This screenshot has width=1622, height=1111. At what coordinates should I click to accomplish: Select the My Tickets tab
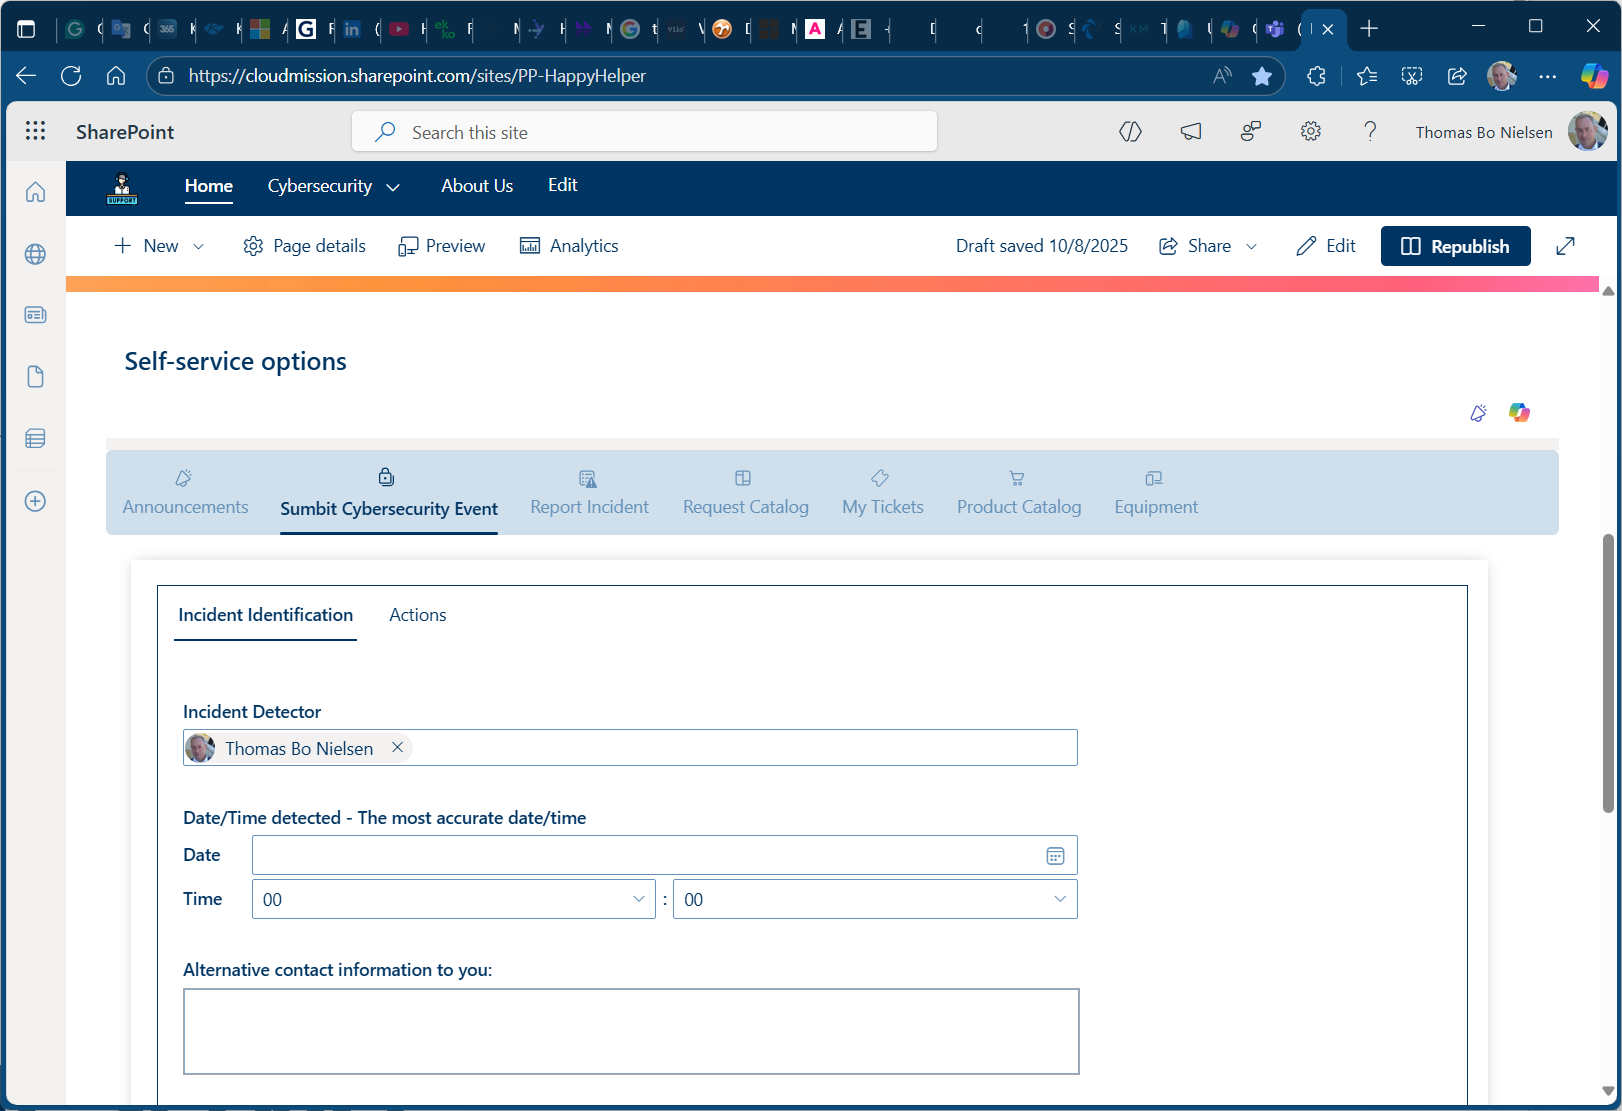(882, 493)
